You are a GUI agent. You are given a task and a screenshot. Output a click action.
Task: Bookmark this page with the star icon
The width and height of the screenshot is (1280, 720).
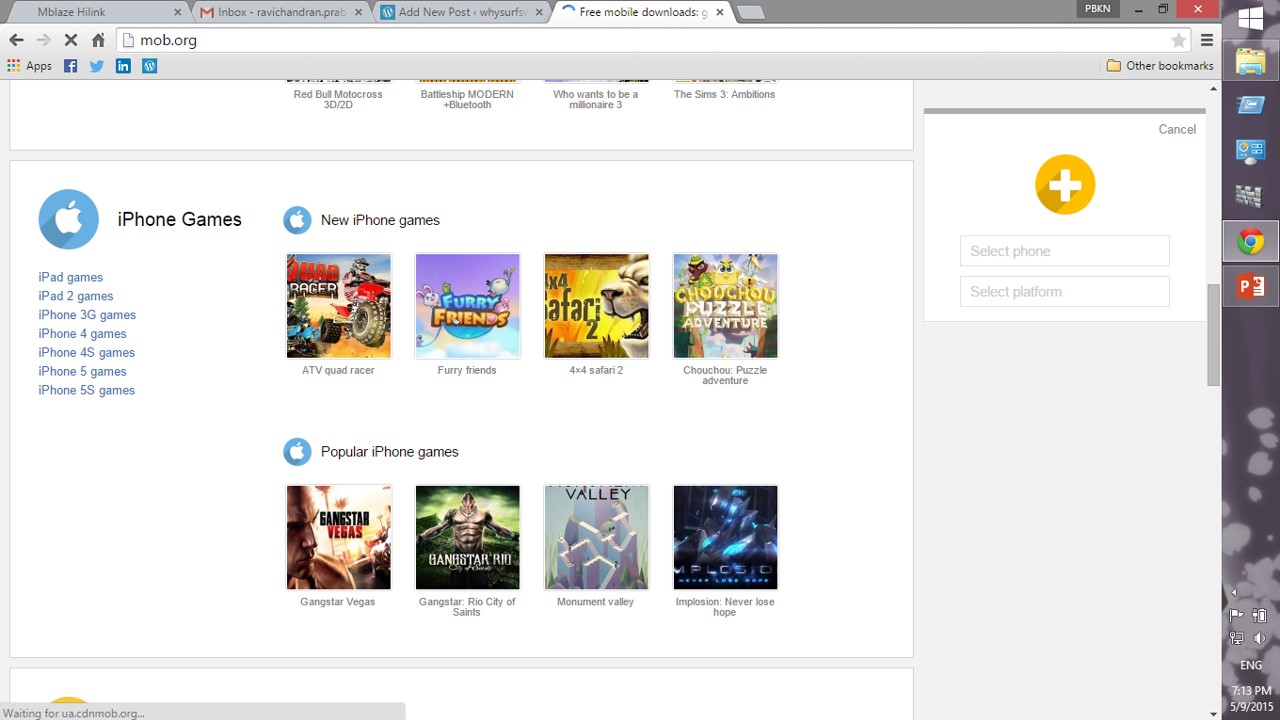pyautogui.click(x=1178, y=40)
